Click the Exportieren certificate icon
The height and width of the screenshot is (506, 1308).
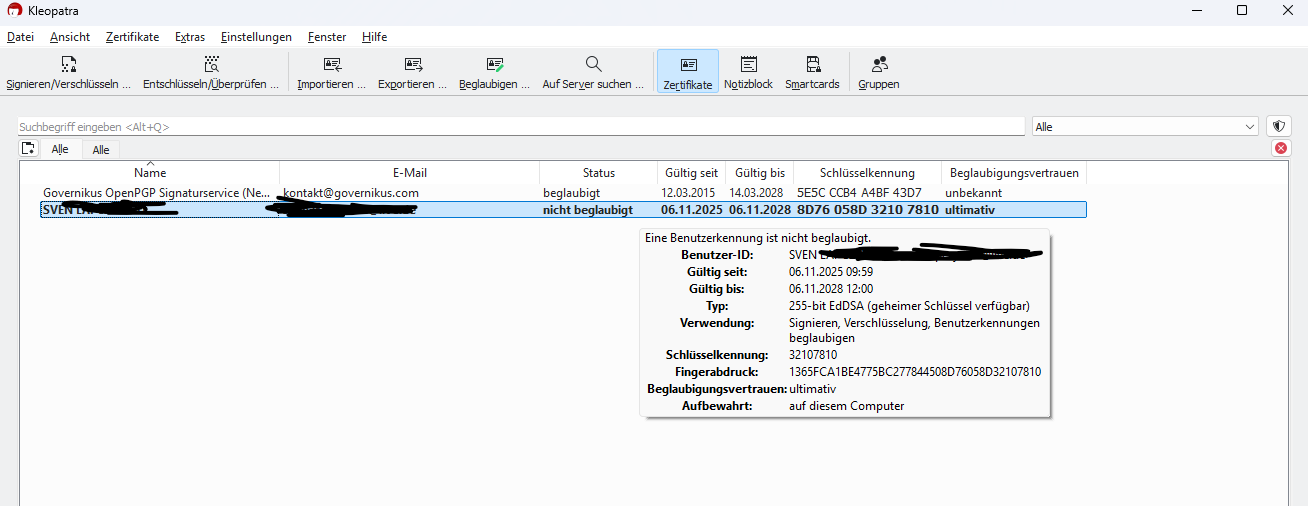(x=413, y=65)
